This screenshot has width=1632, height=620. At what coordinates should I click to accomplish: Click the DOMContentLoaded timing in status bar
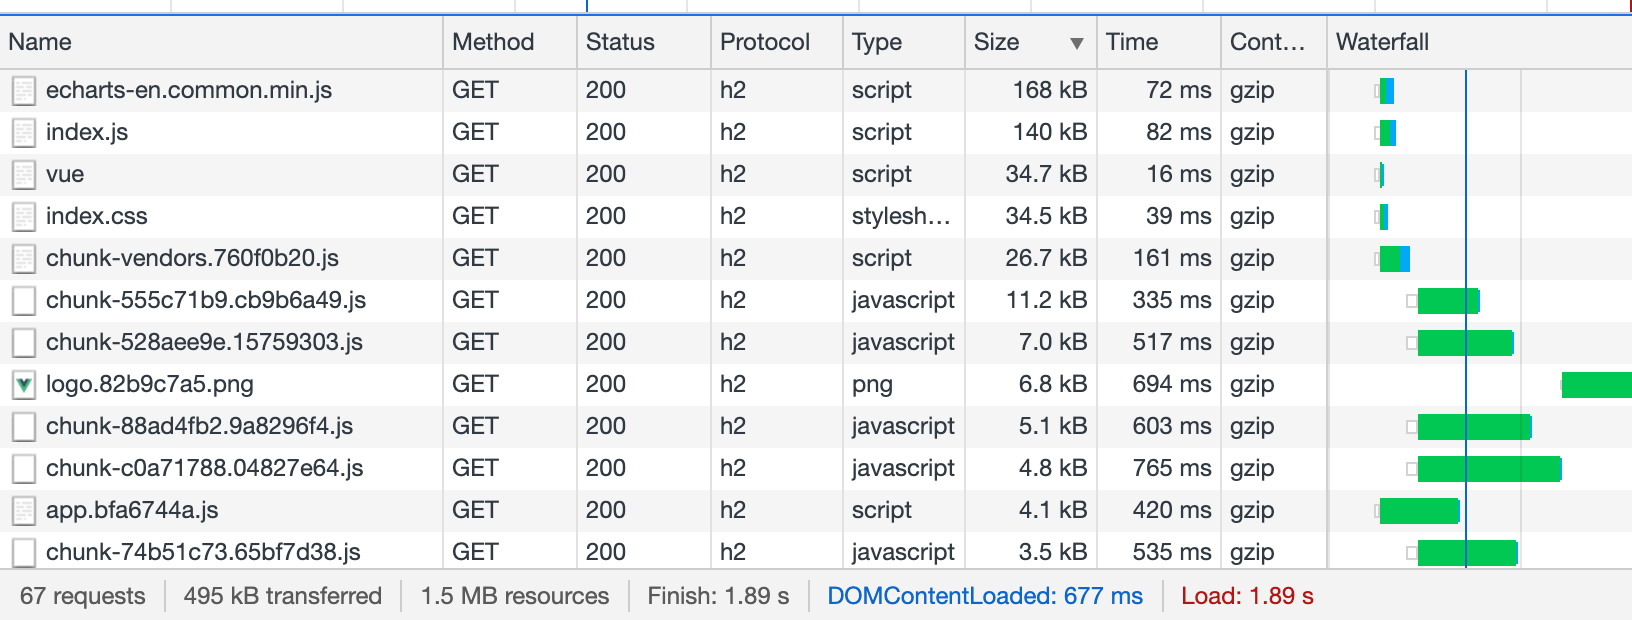tap(984, 596)
